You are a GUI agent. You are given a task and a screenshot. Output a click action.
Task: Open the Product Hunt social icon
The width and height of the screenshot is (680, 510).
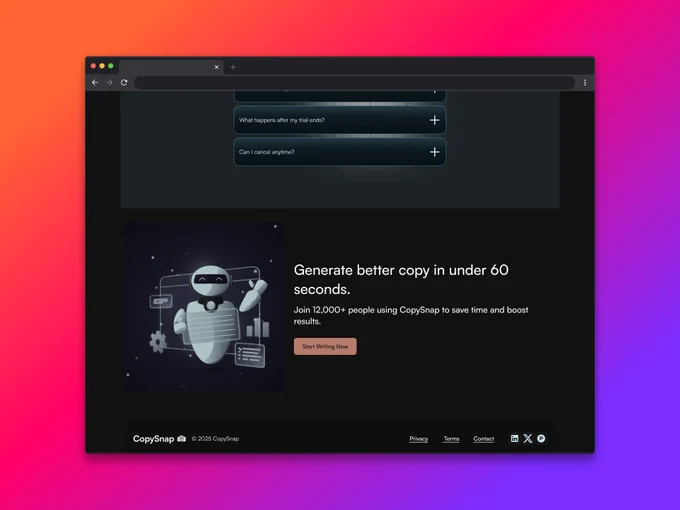click(541, 438)
